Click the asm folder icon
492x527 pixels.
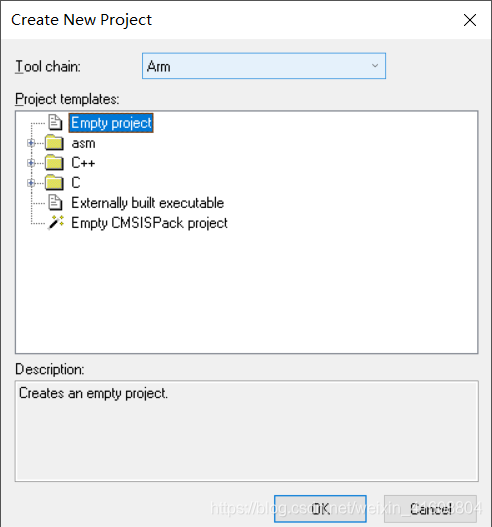tap(54, 143)
